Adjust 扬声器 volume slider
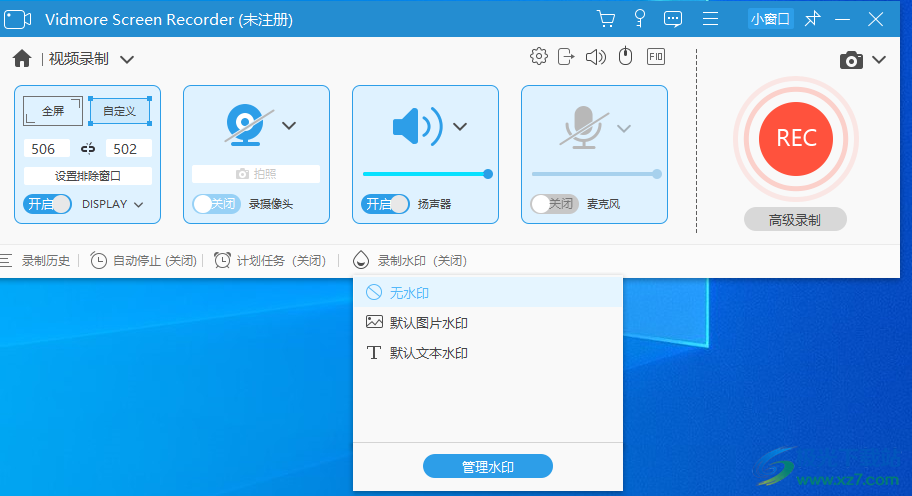Image resolution: width=912 pixels, height=496 pixels. click(428, 174)
